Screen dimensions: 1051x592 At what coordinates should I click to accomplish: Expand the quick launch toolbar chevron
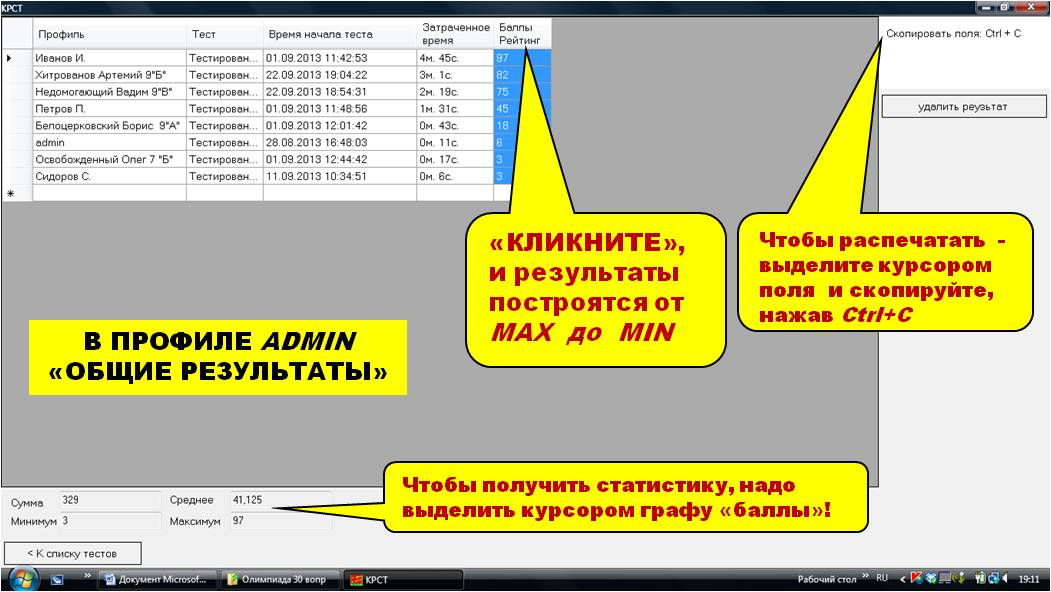[88, 573]
